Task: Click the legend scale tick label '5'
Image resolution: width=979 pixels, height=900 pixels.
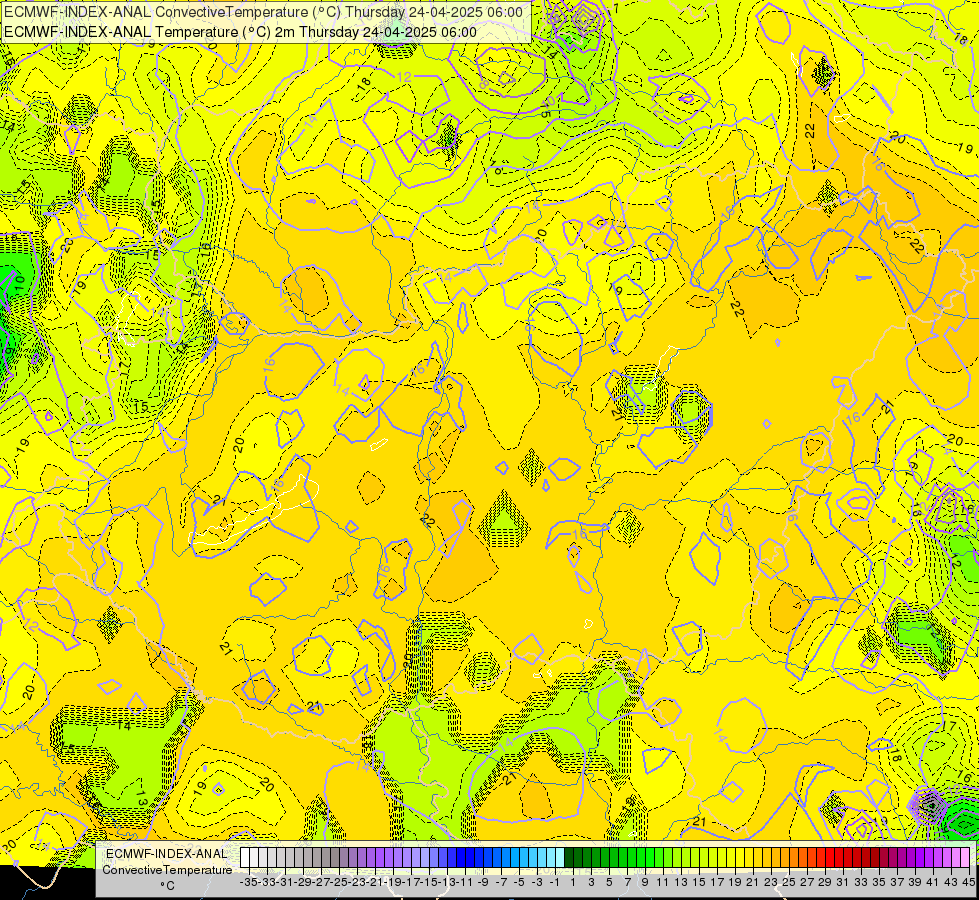Action: (609, 882)
